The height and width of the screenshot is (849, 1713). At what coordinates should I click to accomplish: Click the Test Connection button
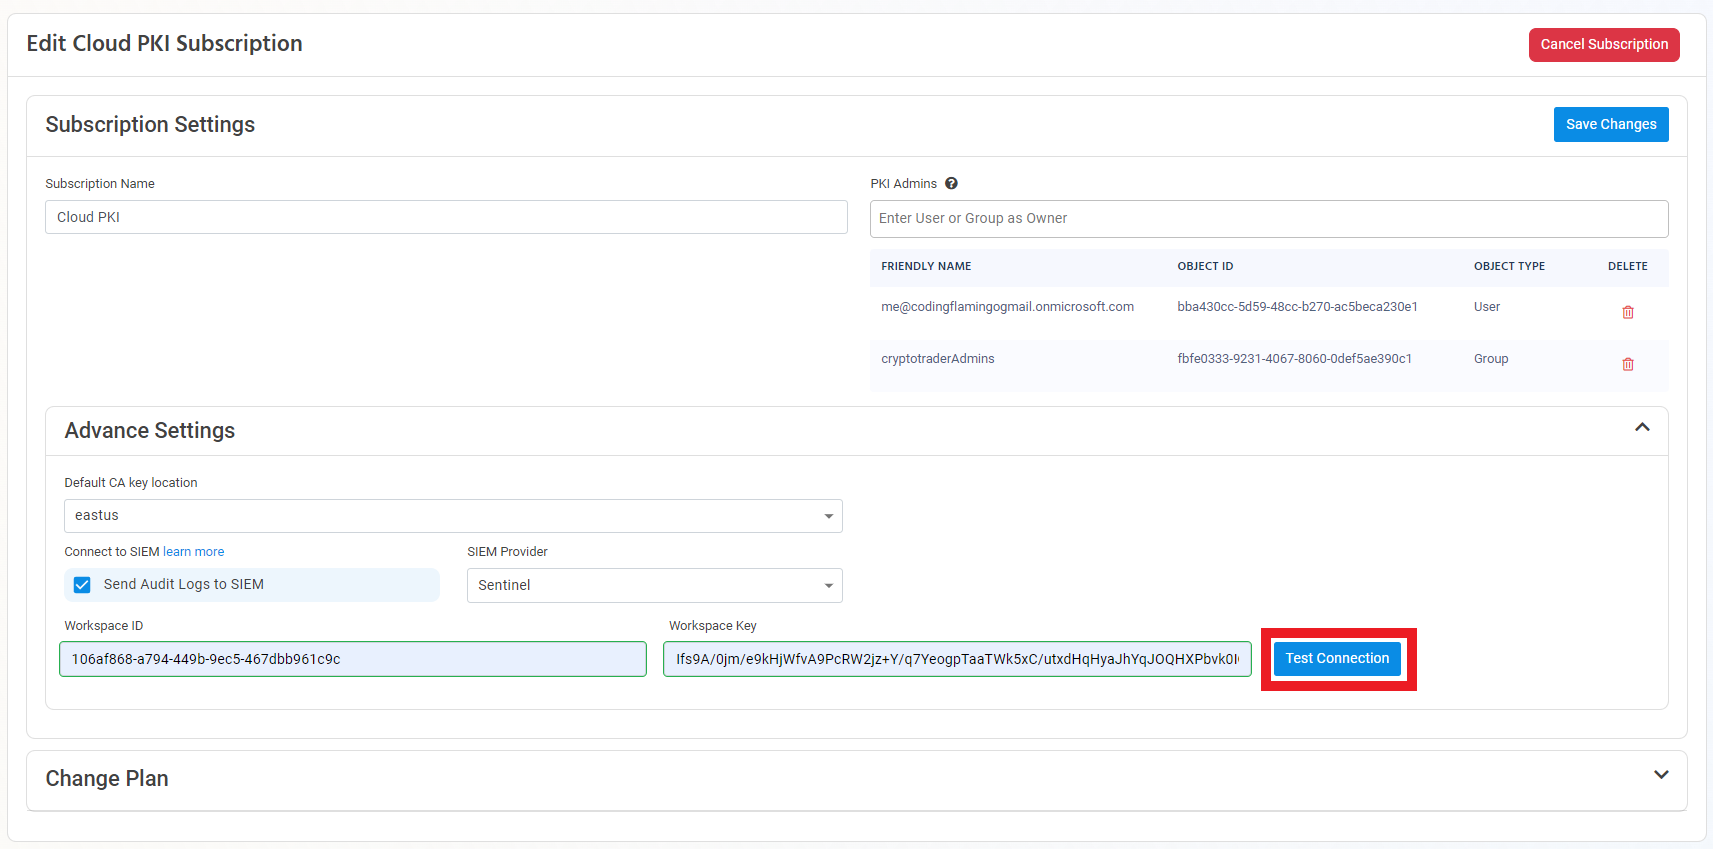coord(1337,658)
